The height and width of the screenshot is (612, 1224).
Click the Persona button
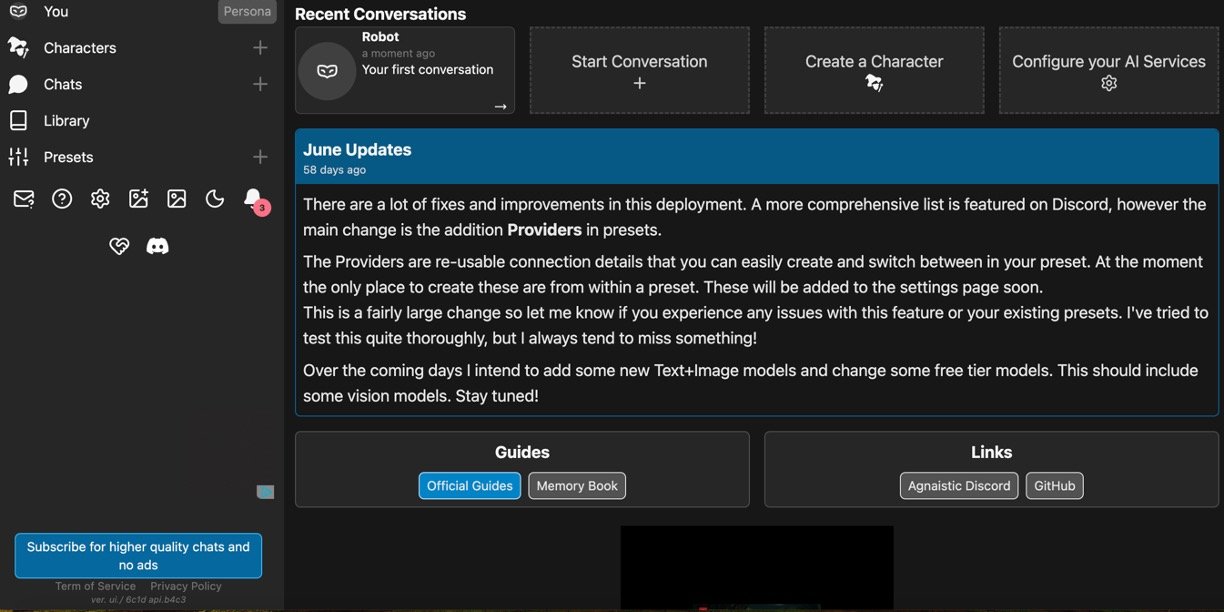[x=247, y=12]
